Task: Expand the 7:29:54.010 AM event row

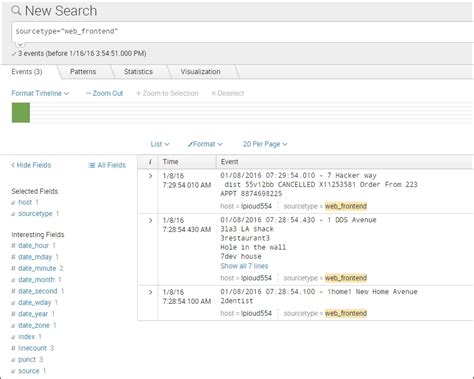Action: [150, 176]
